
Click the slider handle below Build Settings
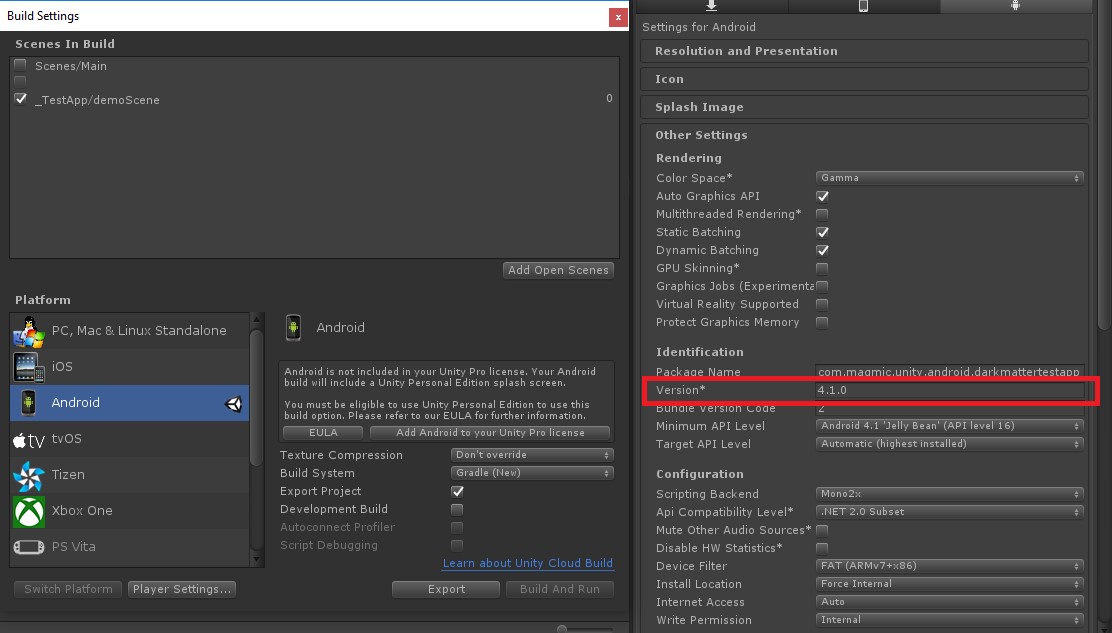[562, 629]
